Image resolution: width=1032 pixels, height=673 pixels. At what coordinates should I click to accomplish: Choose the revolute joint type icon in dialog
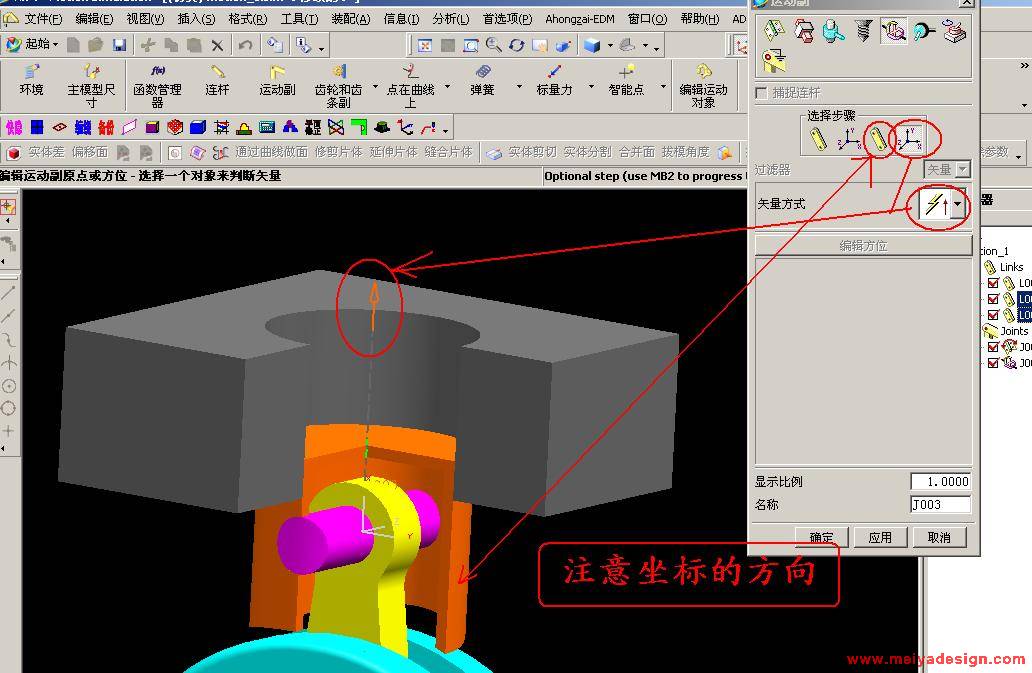pos(773,30)
